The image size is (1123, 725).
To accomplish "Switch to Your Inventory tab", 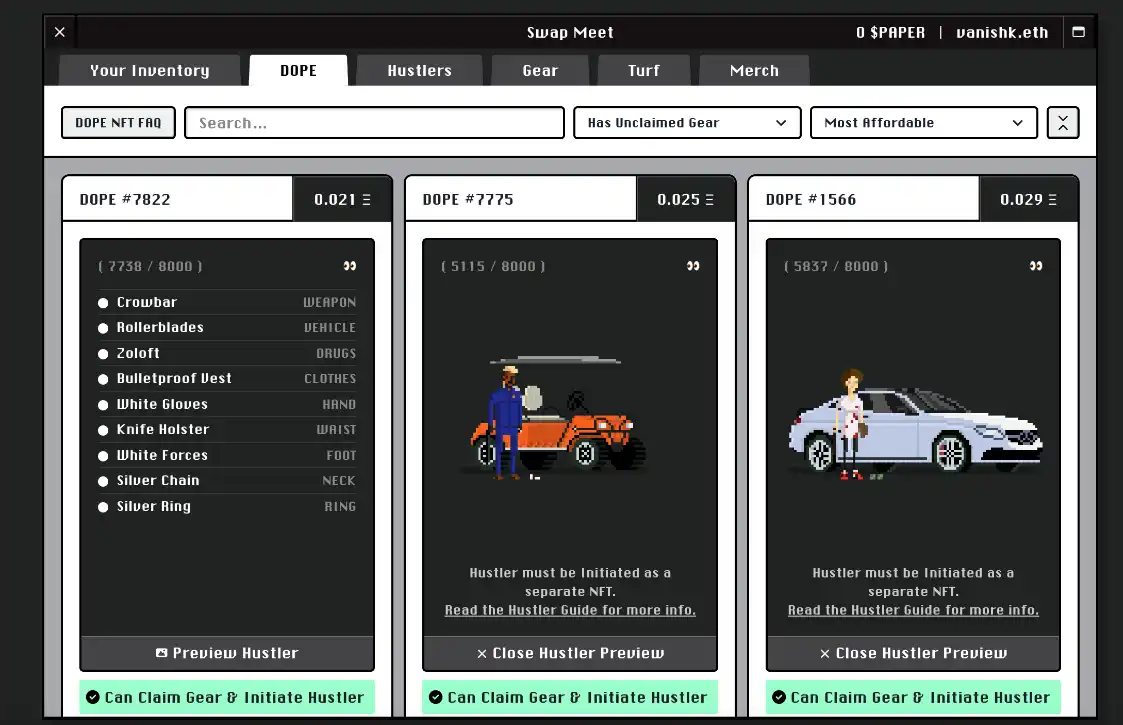I will (x=150, y=70).
